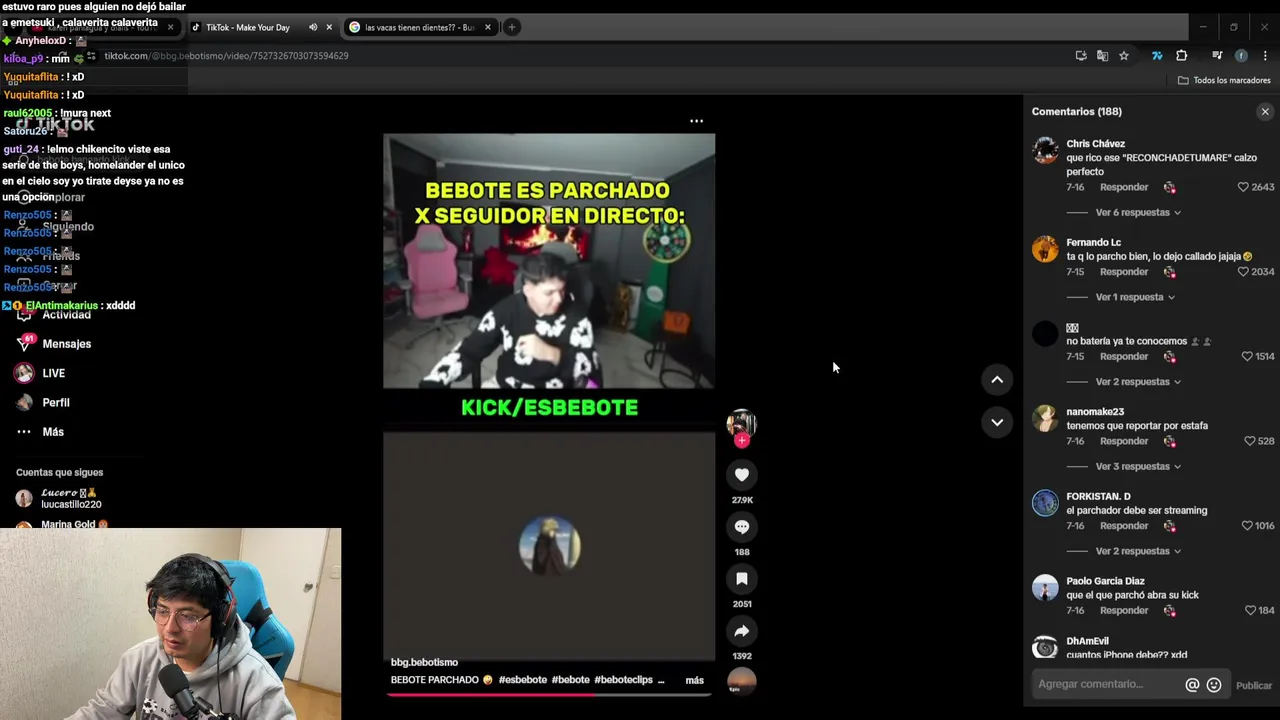Click the Publicar button

click(x=1254, y=685)
